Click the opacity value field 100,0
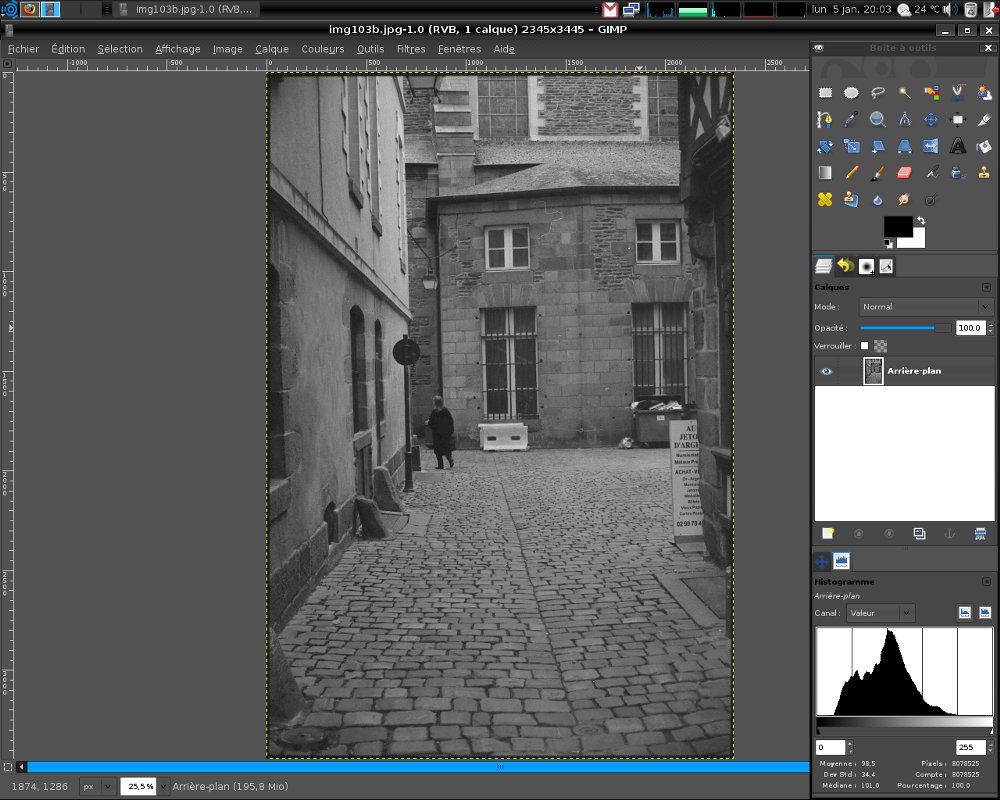The height and width of the screenshot is (800, 1000). pos(971,328)
